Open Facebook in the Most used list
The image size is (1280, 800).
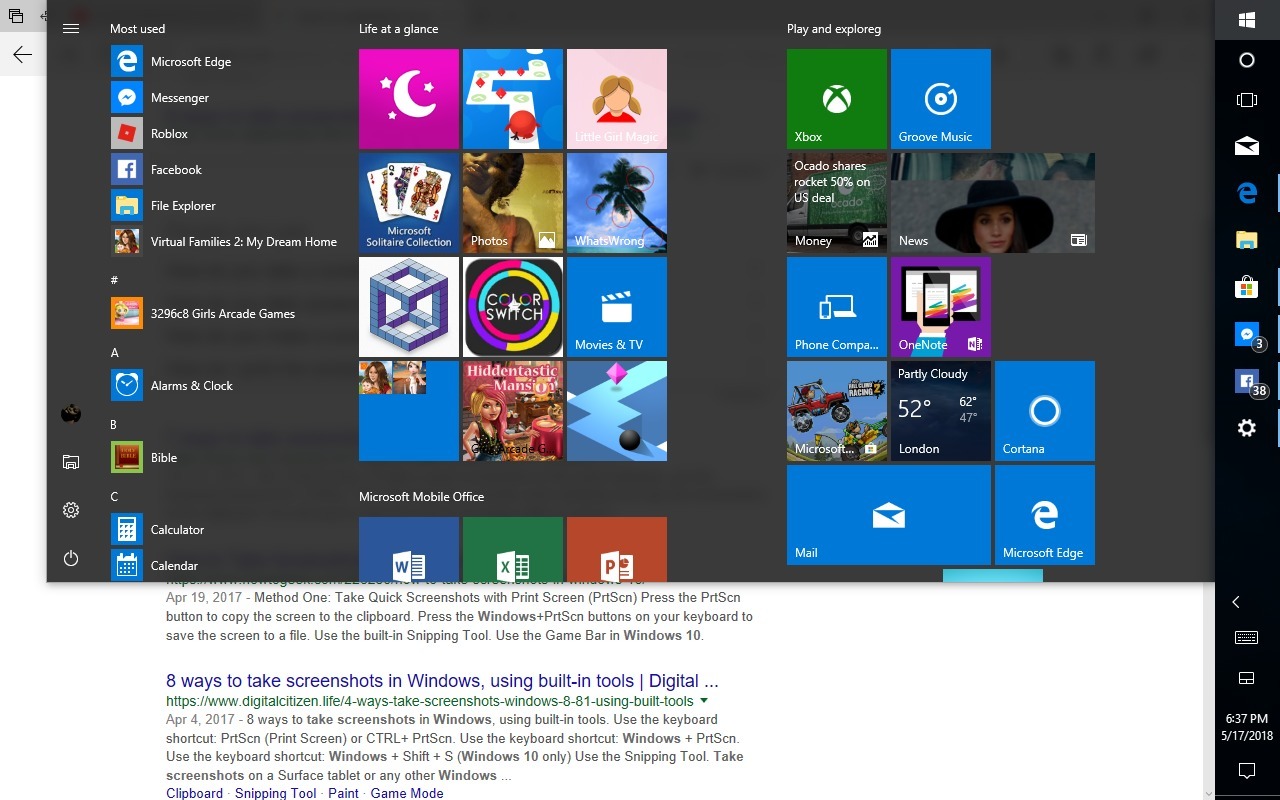click(225, 170)
